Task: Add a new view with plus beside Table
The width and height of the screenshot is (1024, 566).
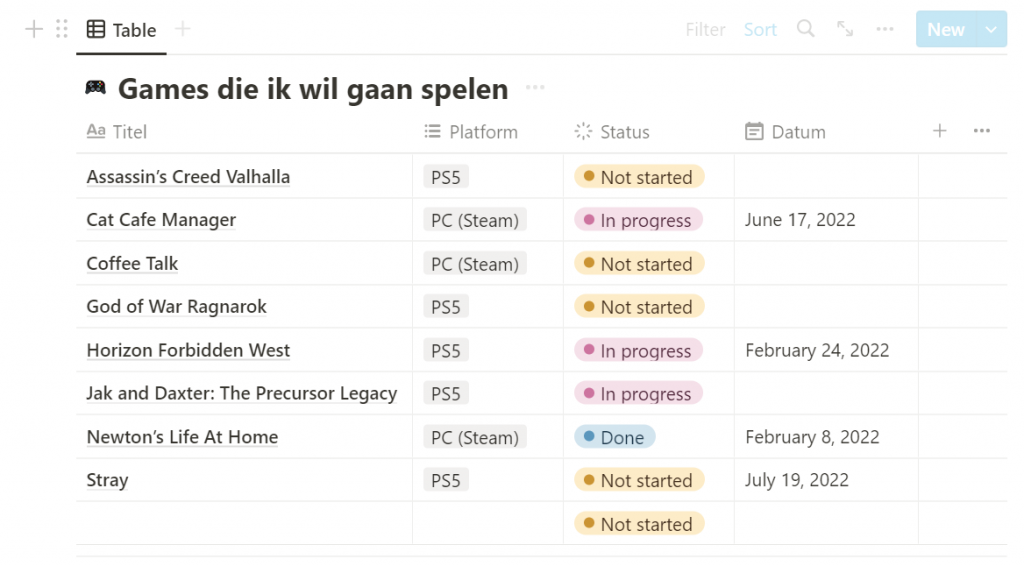Action: click(183, 29)
